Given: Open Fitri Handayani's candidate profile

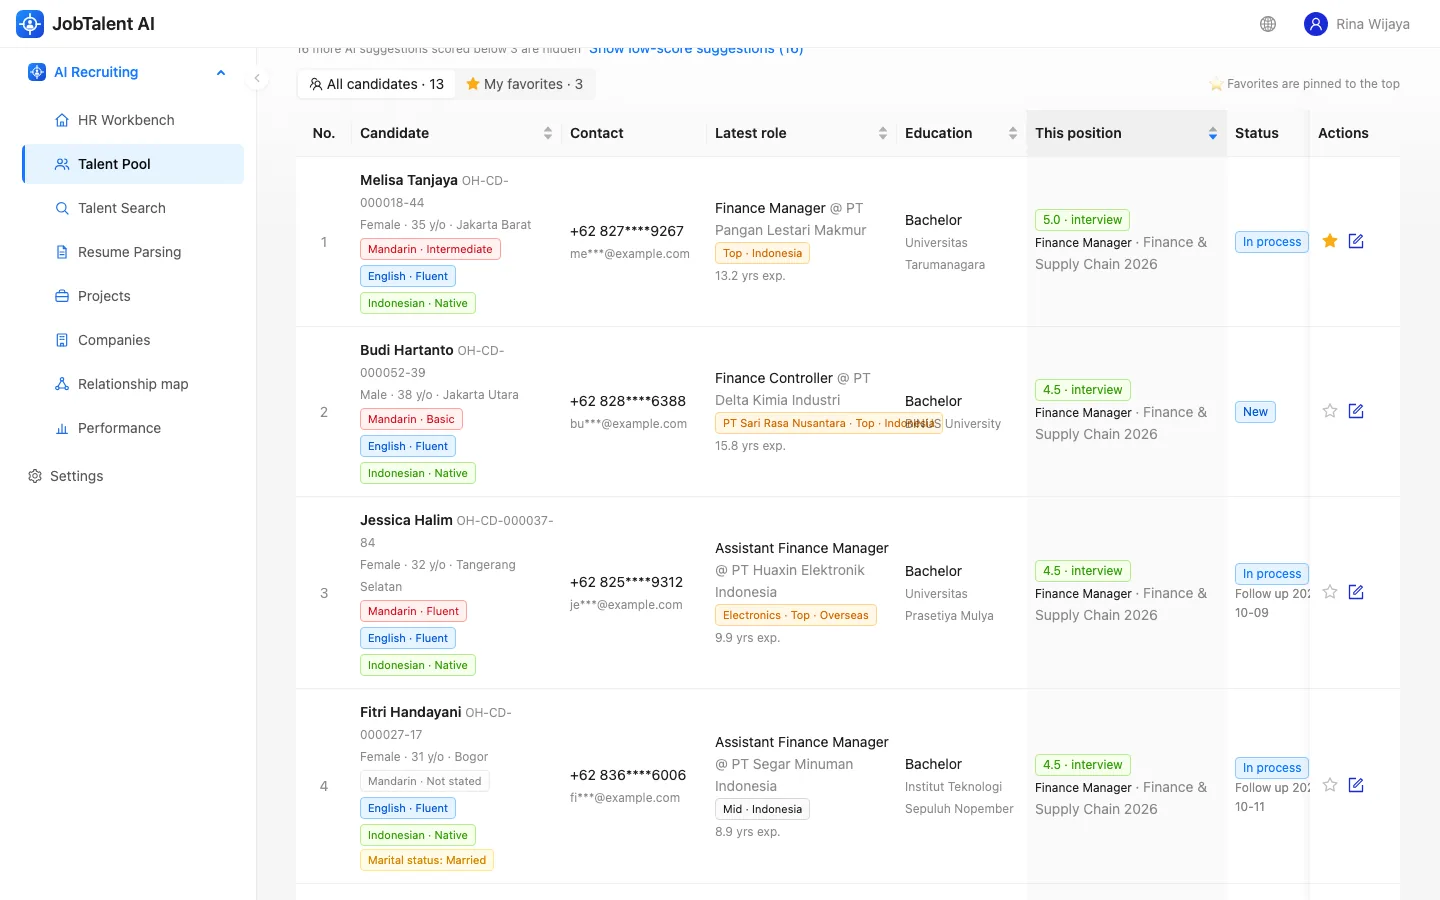Looking at the screenshot, I should 411,712.
